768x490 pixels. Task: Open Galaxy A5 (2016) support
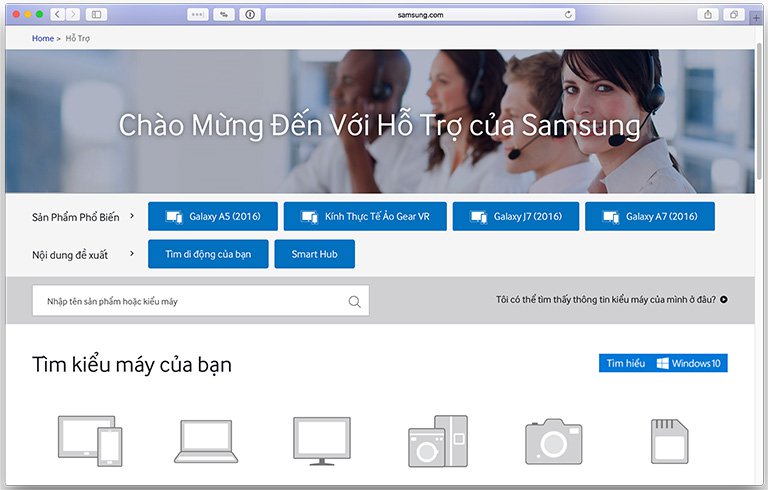[x=213, y=216]
